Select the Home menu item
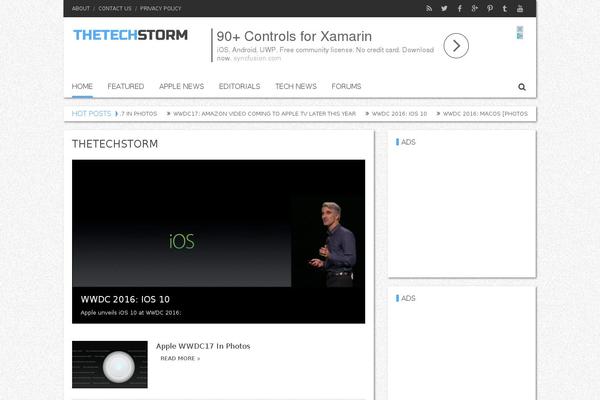600x400 pixels. [x=82, y=87]
